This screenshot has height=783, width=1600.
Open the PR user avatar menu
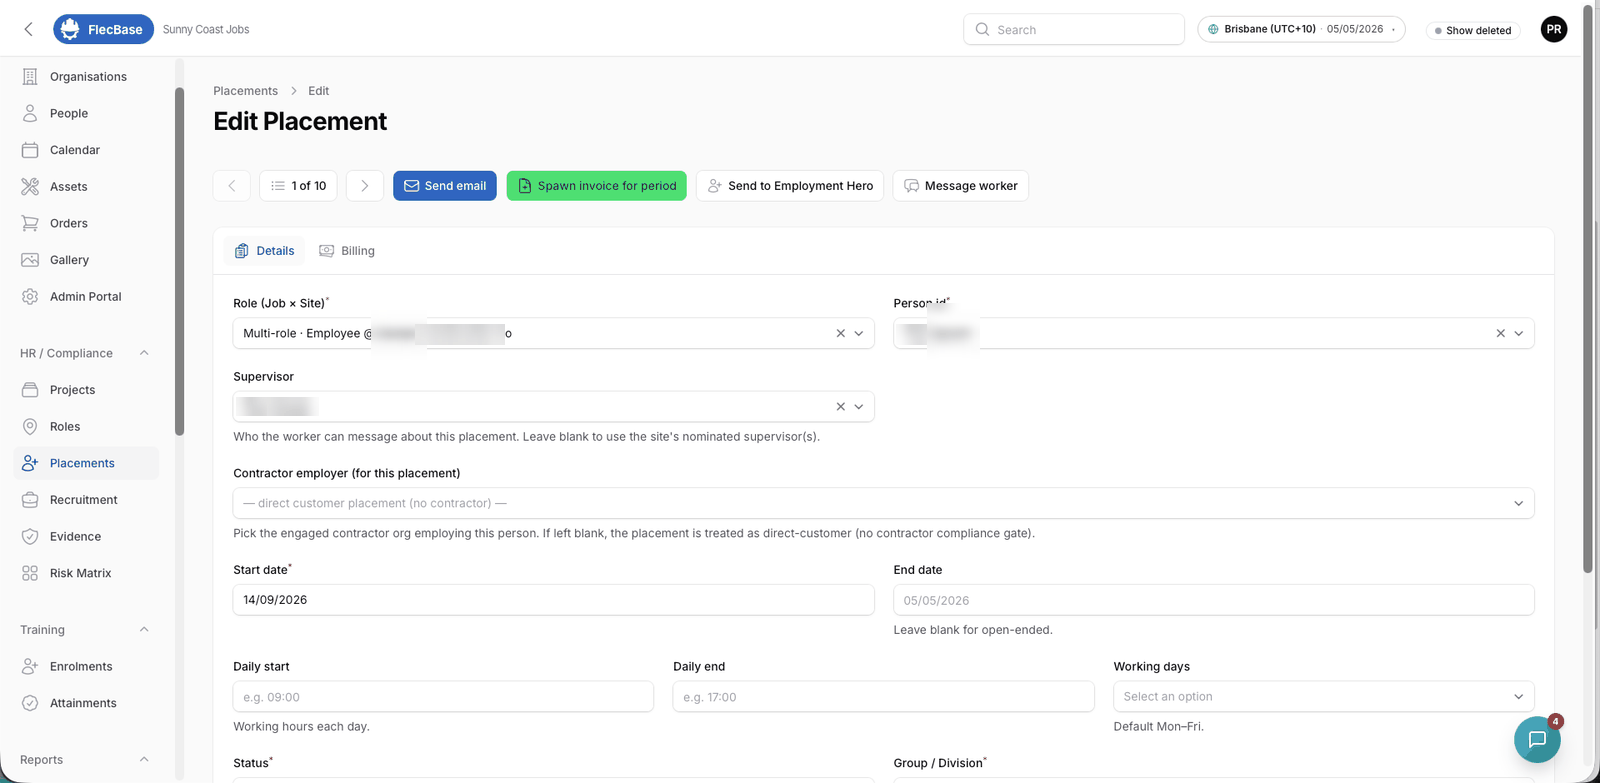coord(1554,29)
